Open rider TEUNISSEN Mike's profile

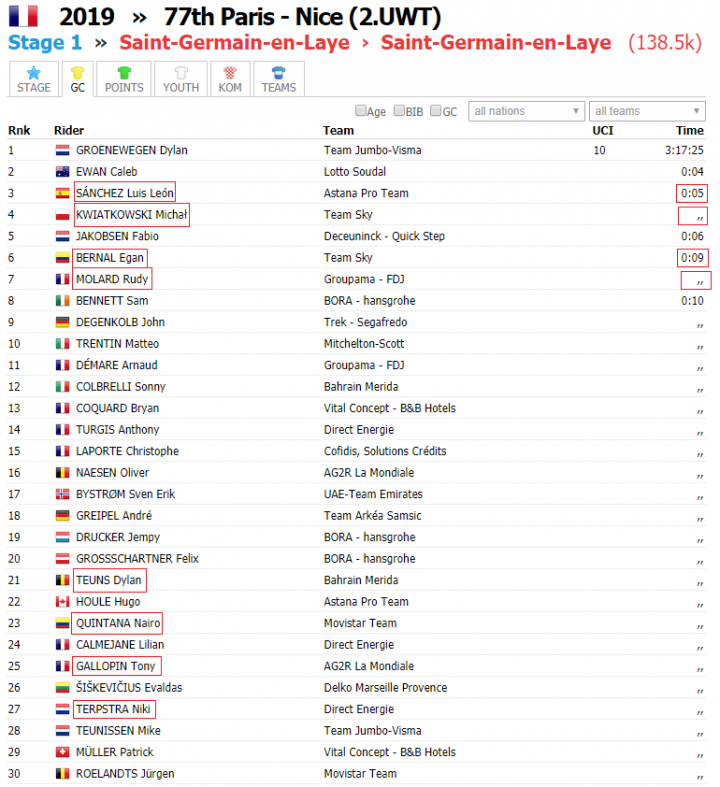tap(118, 731)
